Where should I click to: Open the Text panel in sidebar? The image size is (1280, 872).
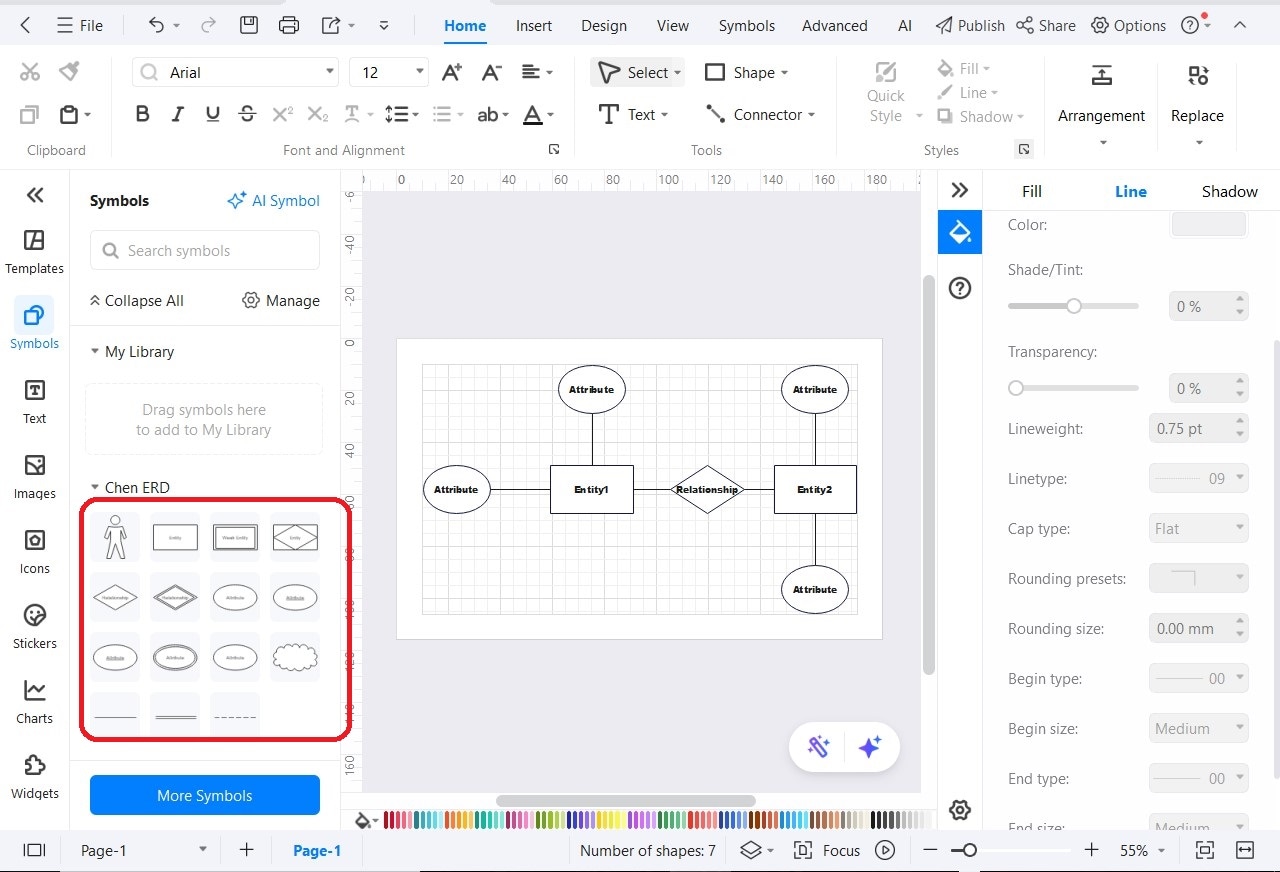tap(34, 402)
